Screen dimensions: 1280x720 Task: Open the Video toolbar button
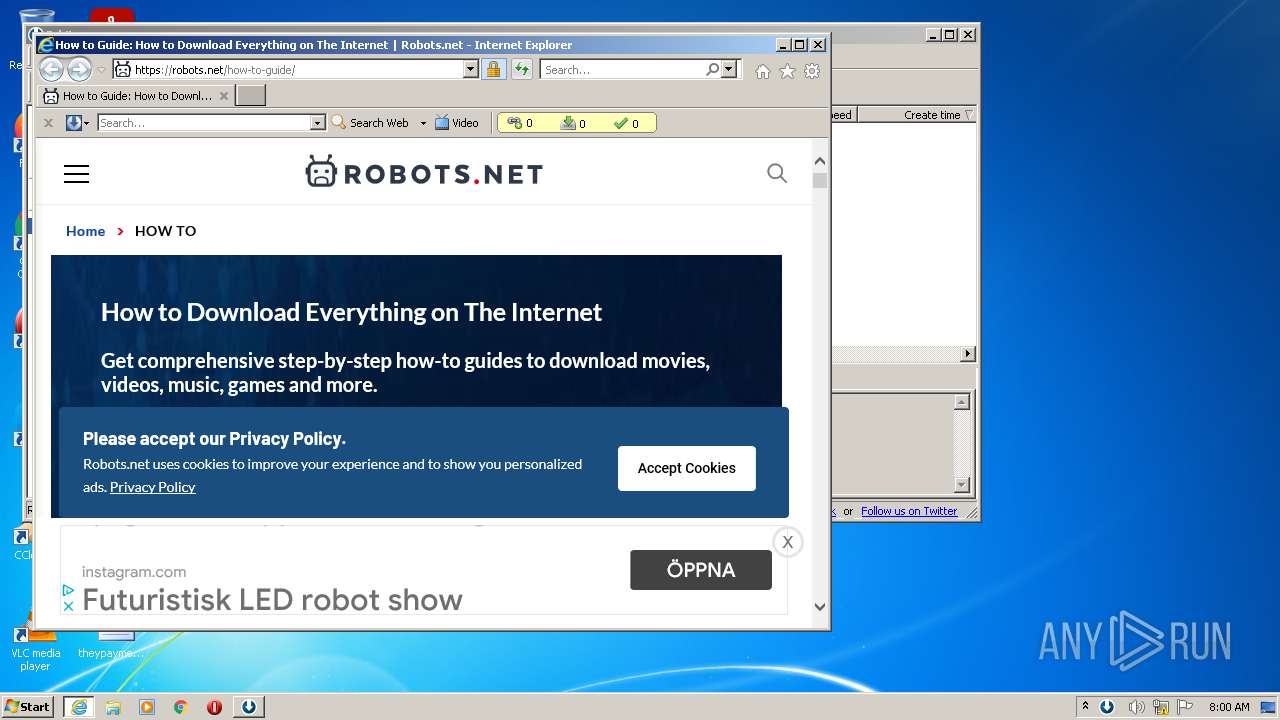click(x=457, y=123)
